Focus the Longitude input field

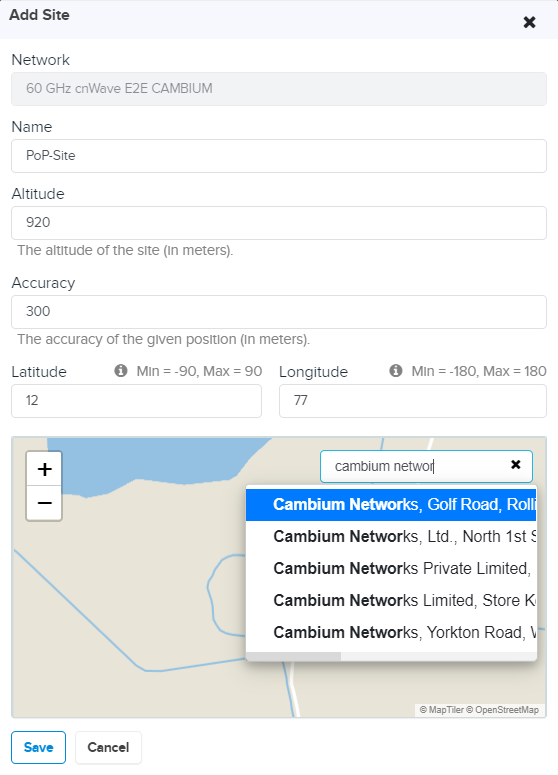413,401
